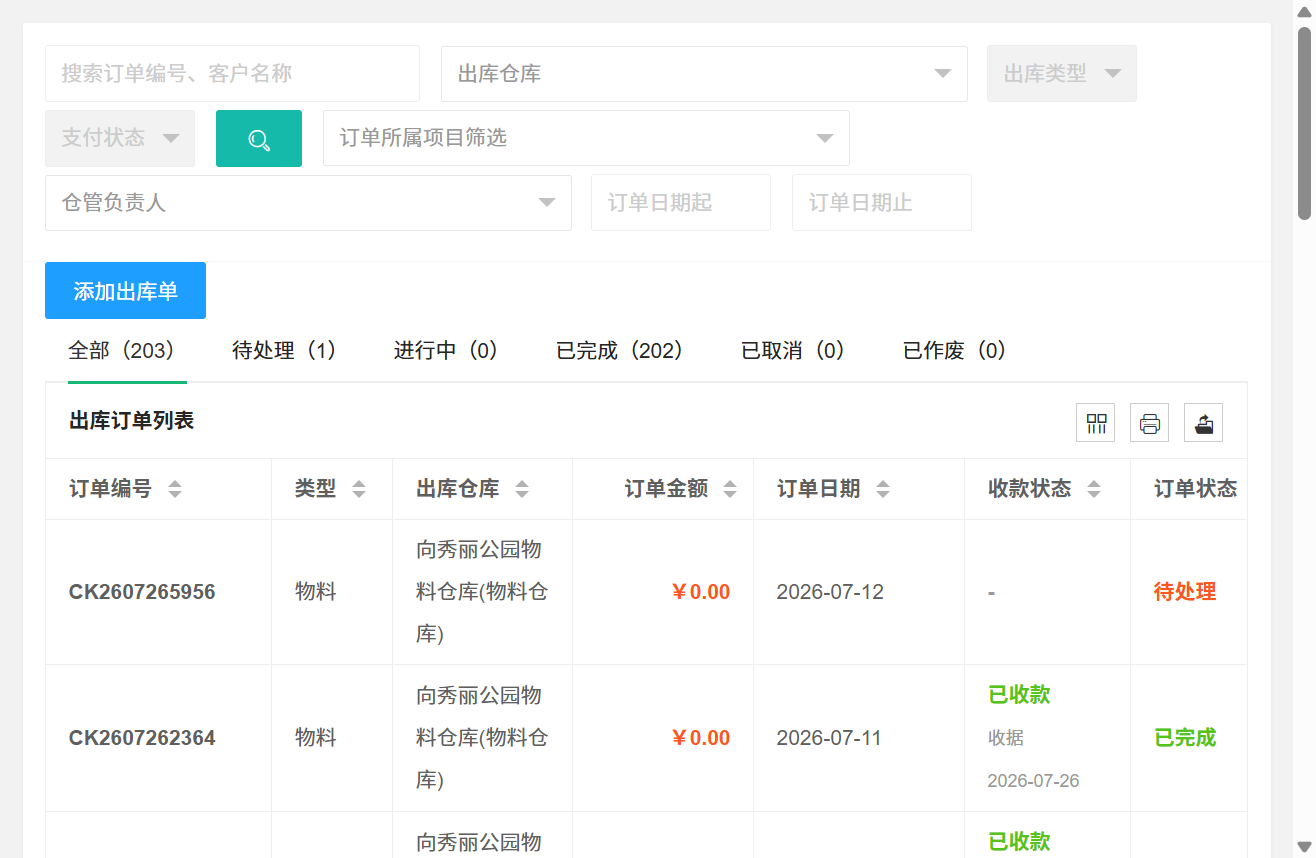
Task: Click the teal search magnifier button
Action: [x=258, y=138]
